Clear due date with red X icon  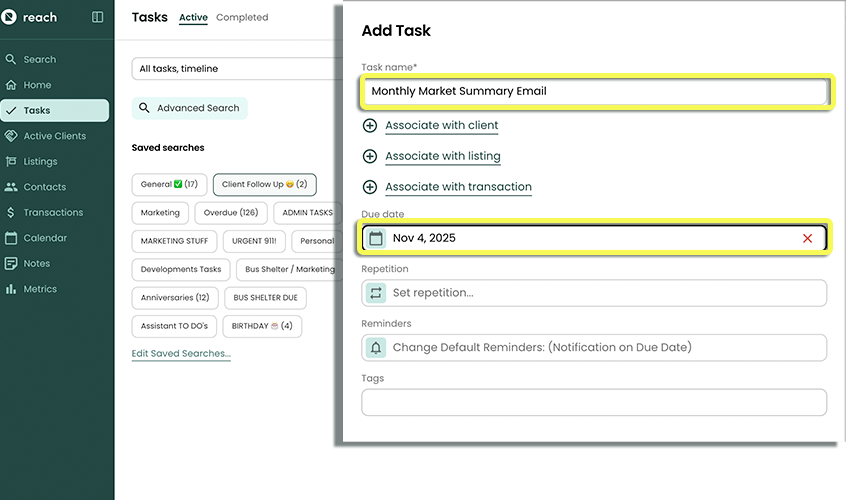tap(807, 238)
